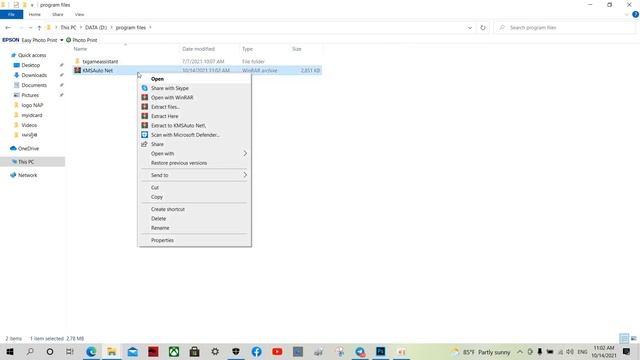Screen dimensions: 640x360
Task: Open notification center on taskbar
Action: (627, 351)
